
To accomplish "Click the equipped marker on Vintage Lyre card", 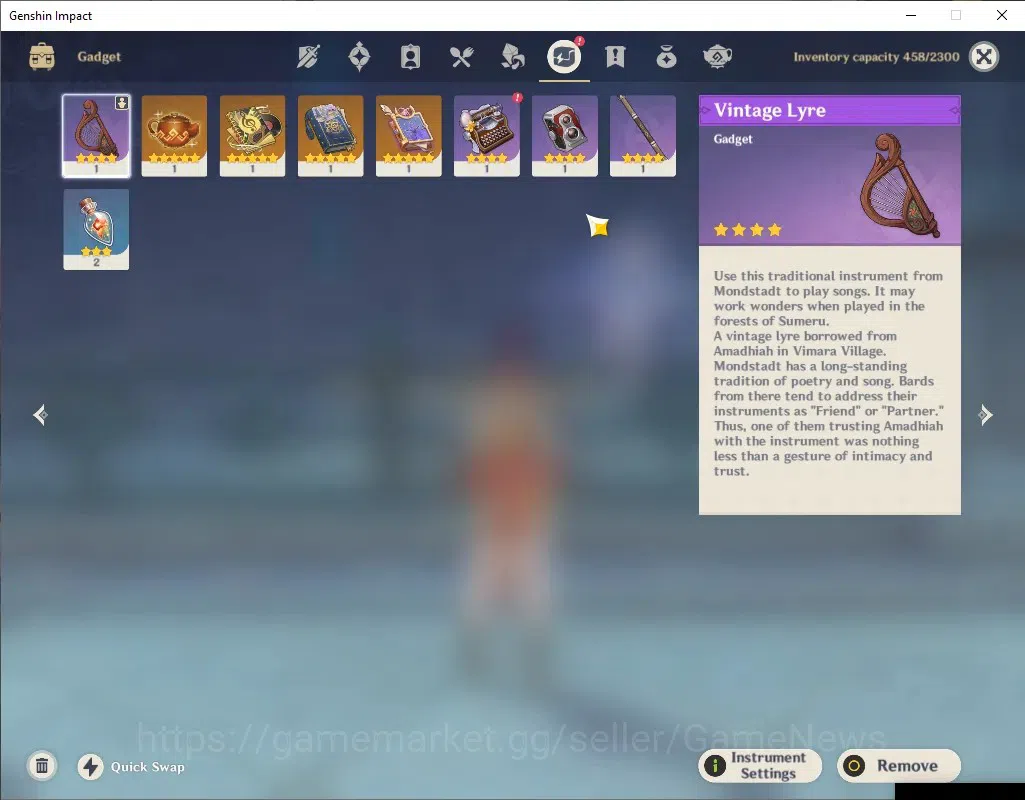I will [x=122, y=103].
